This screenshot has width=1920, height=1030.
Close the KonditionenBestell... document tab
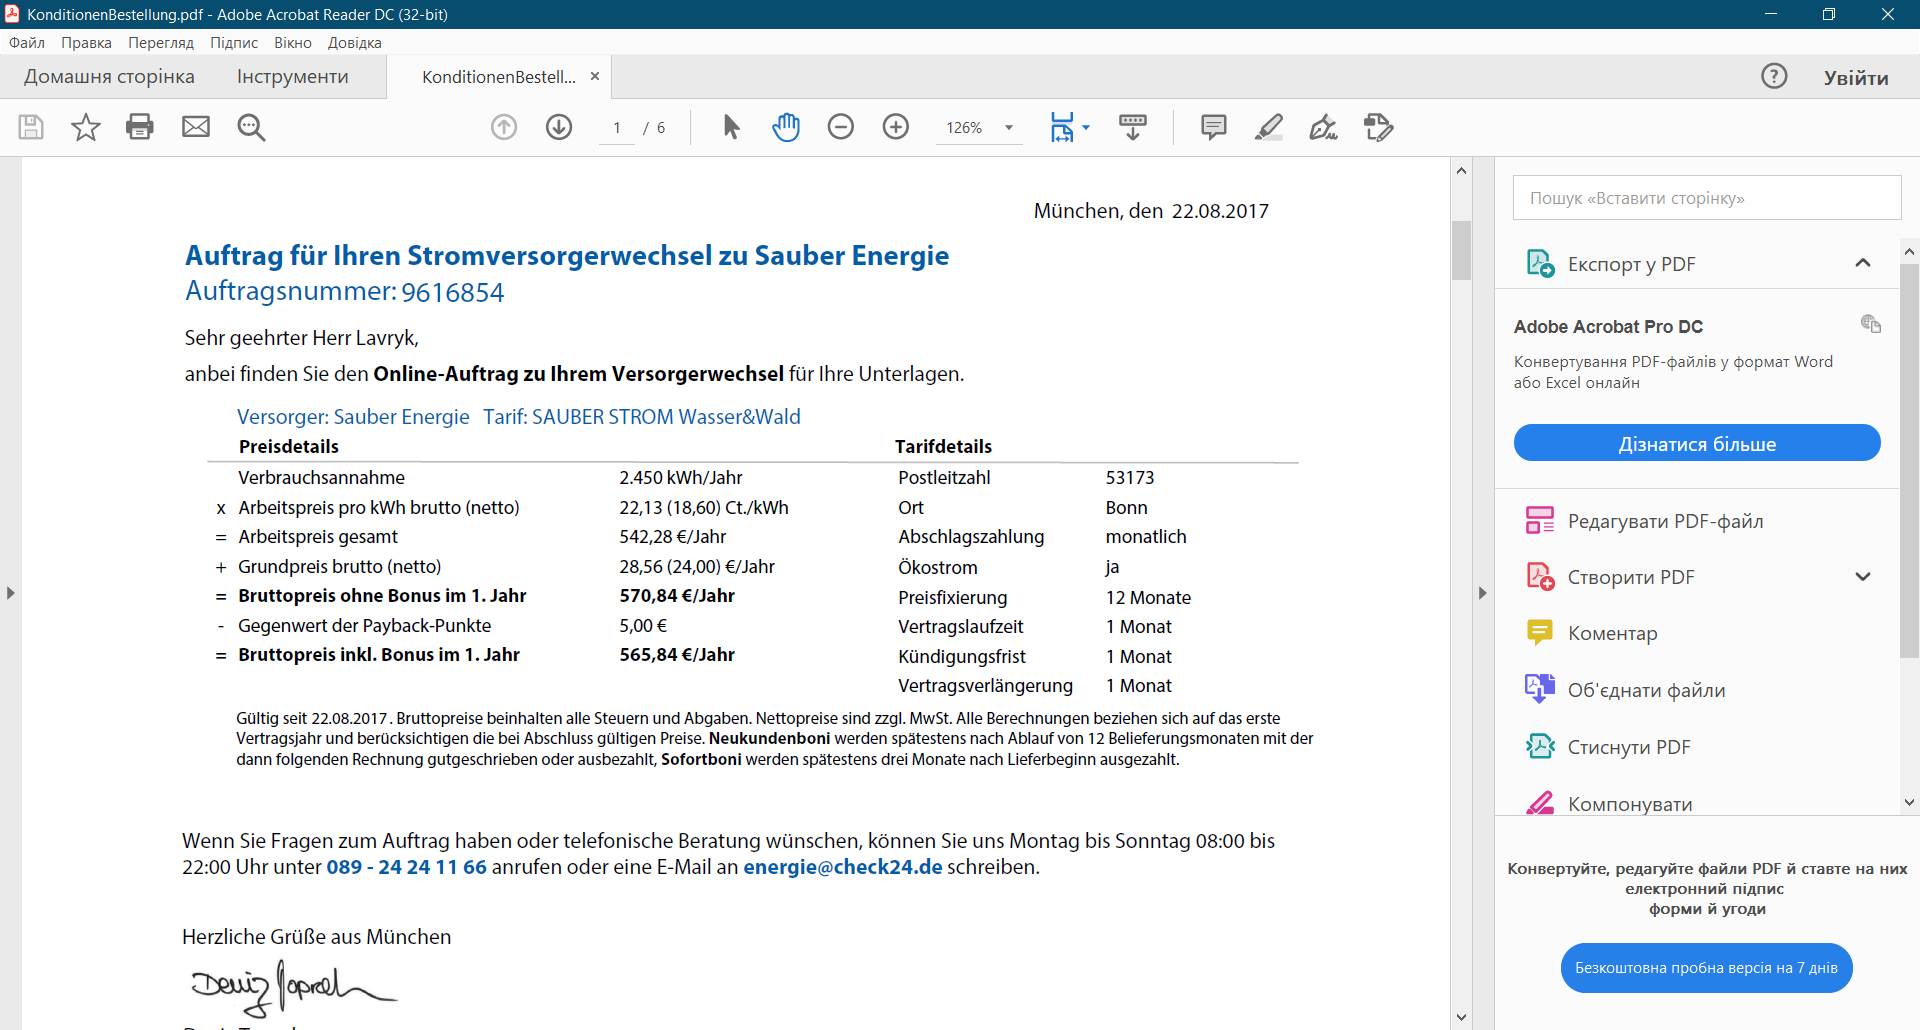595,76
